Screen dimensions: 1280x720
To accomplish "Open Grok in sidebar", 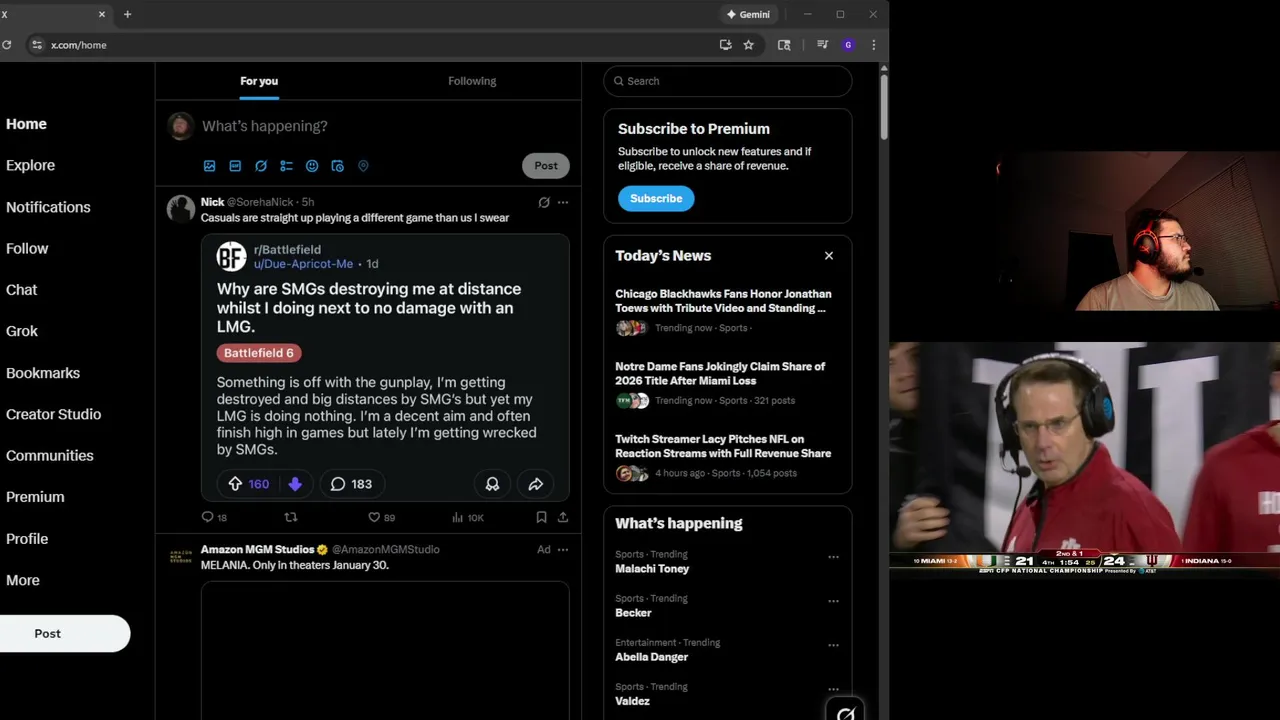I will pyautogui.click(x=22, y=331).
